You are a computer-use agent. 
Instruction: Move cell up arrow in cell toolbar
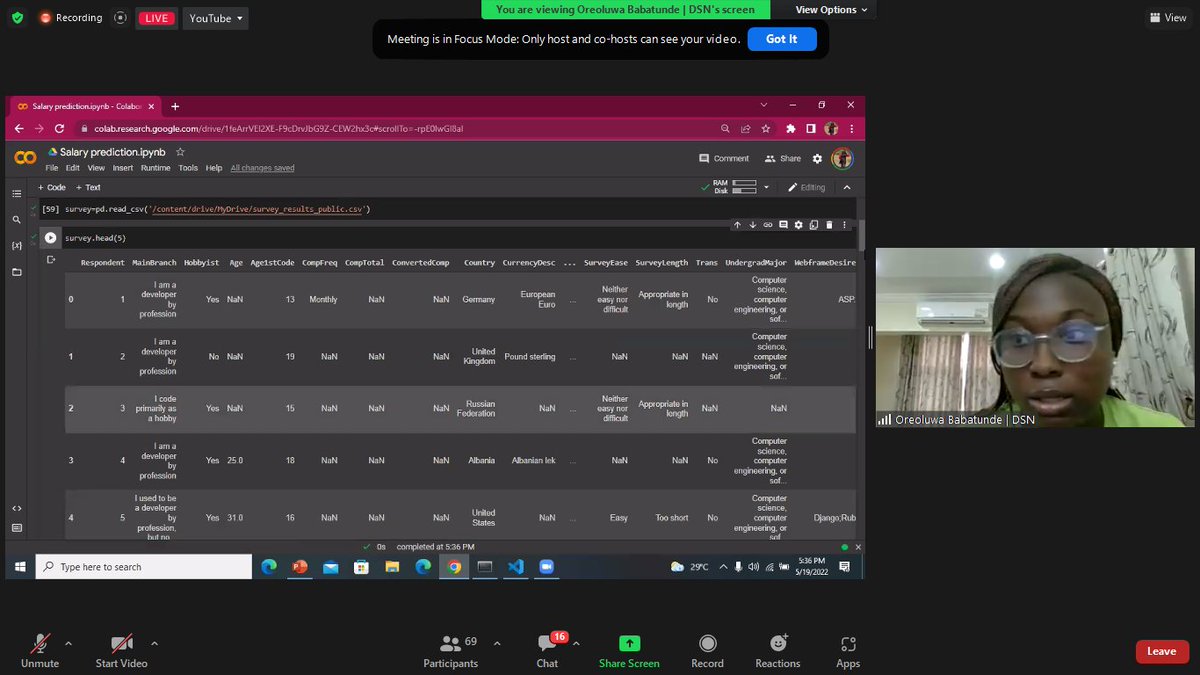[x=737, y=225]
